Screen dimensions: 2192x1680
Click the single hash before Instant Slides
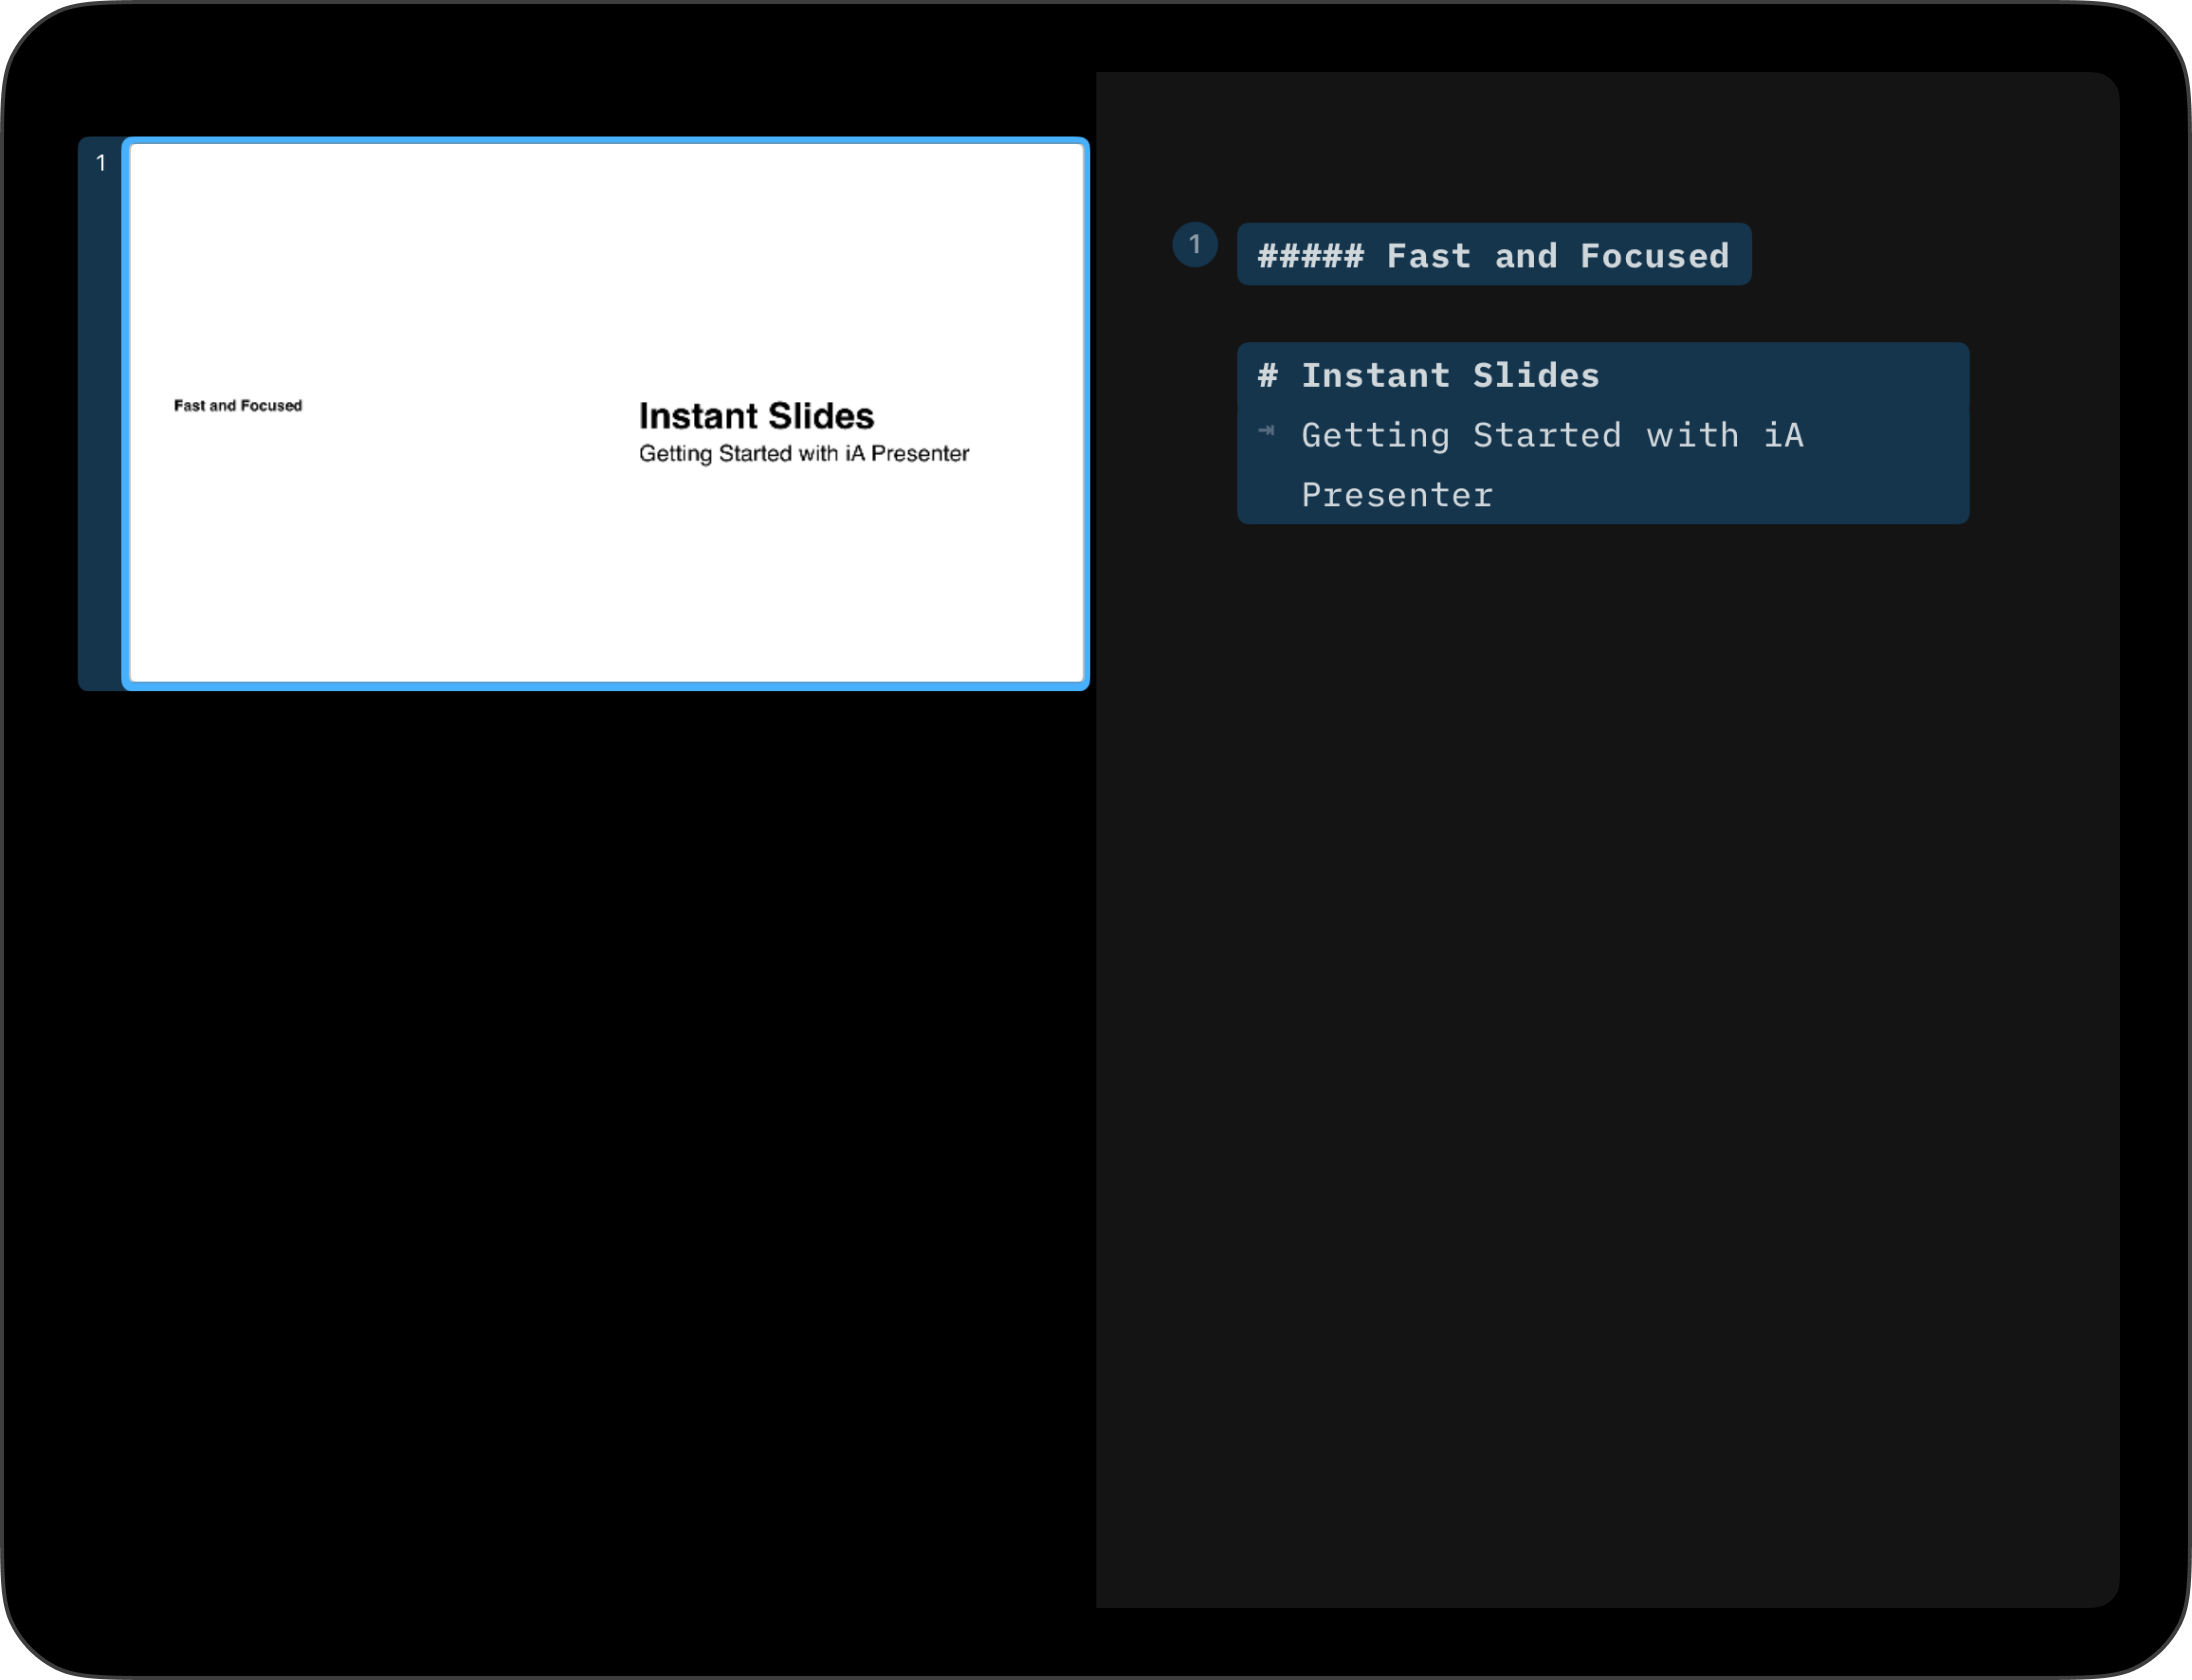[1267, 376]
